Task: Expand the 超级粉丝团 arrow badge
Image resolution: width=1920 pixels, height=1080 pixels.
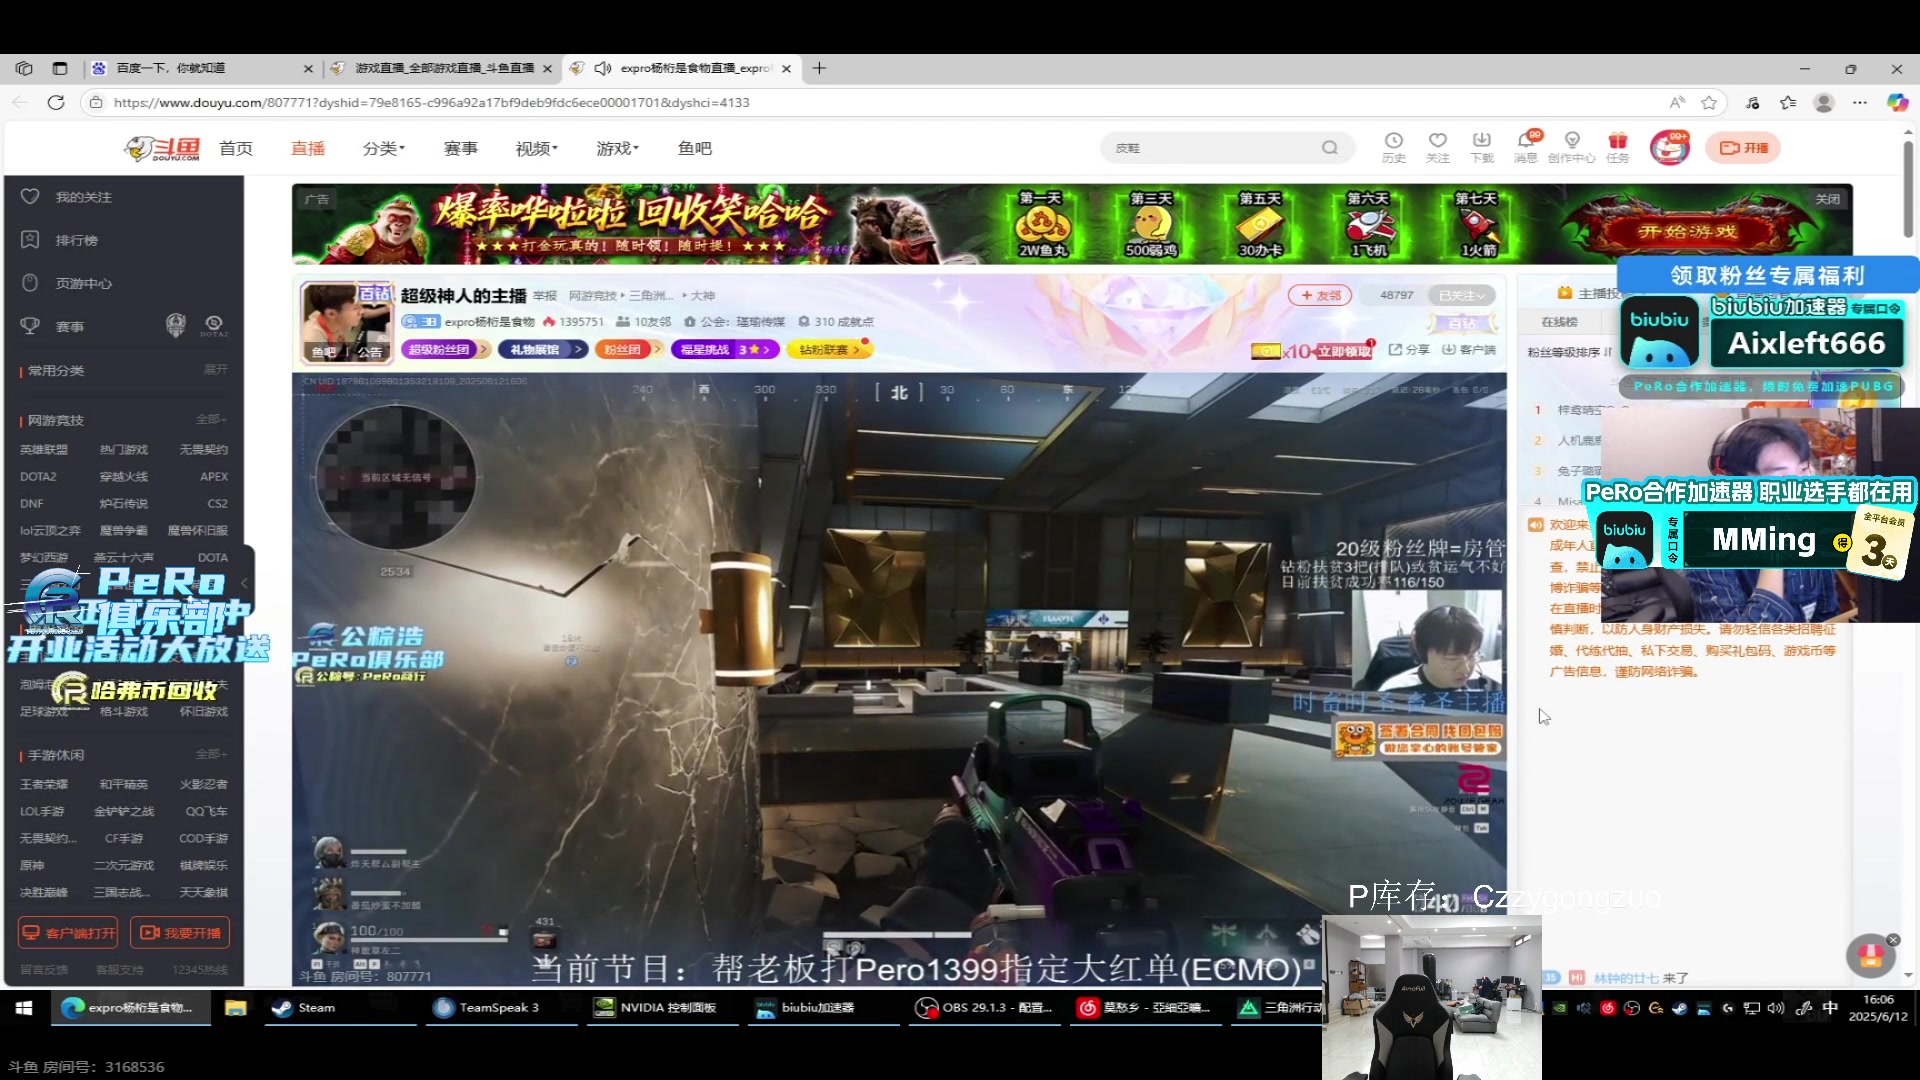Action: 445,349
